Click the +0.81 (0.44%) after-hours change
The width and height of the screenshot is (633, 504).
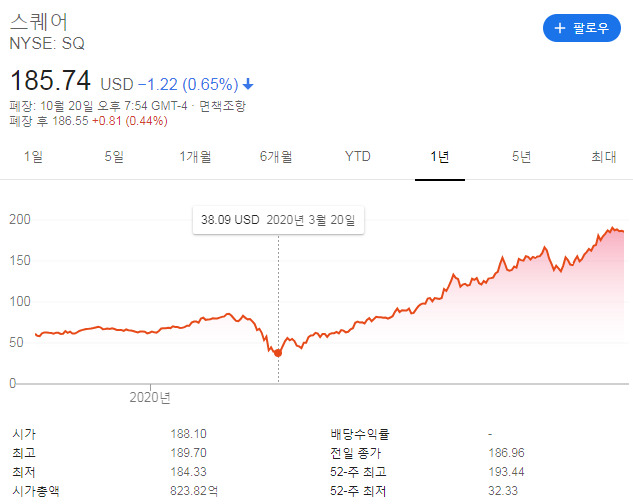click(130, 121)
